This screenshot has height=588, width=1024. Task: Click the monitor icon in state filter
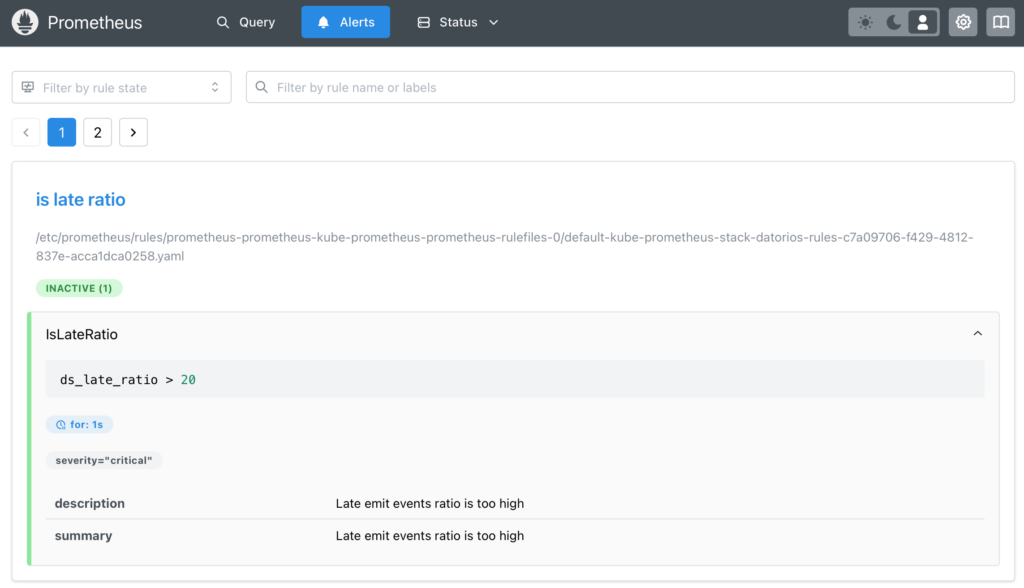coord(28,88)
